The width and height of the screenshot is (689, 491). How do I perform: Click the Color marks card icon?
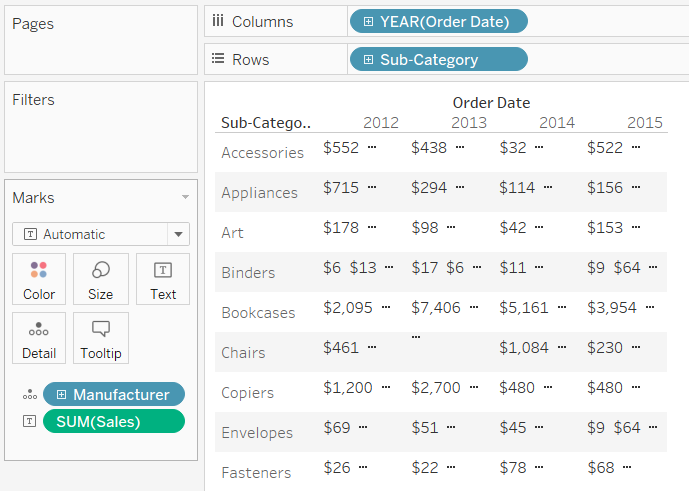[x=39, y=278]
